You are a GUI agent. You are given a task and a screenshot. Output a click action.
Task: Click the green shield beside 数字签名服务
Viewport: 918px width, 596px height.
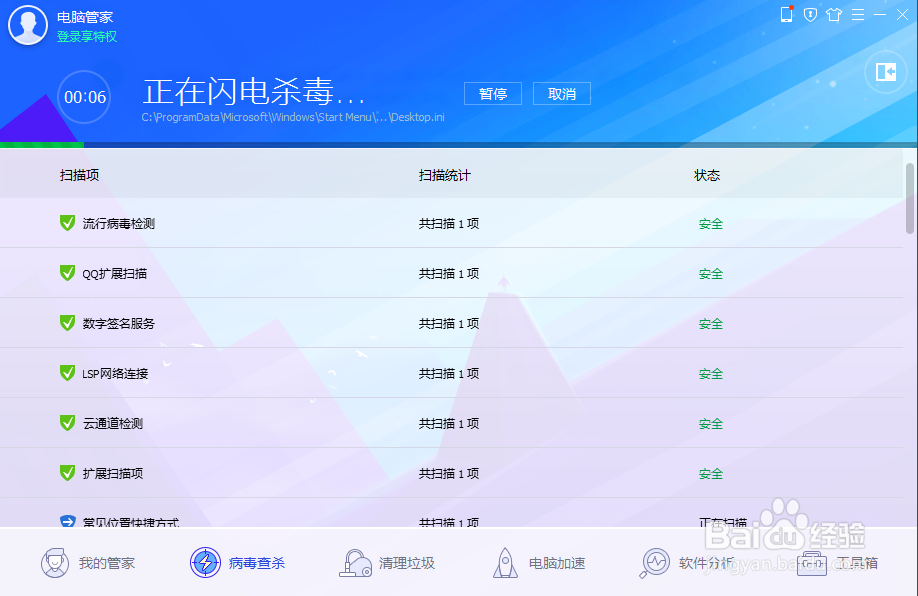(67, 323)
